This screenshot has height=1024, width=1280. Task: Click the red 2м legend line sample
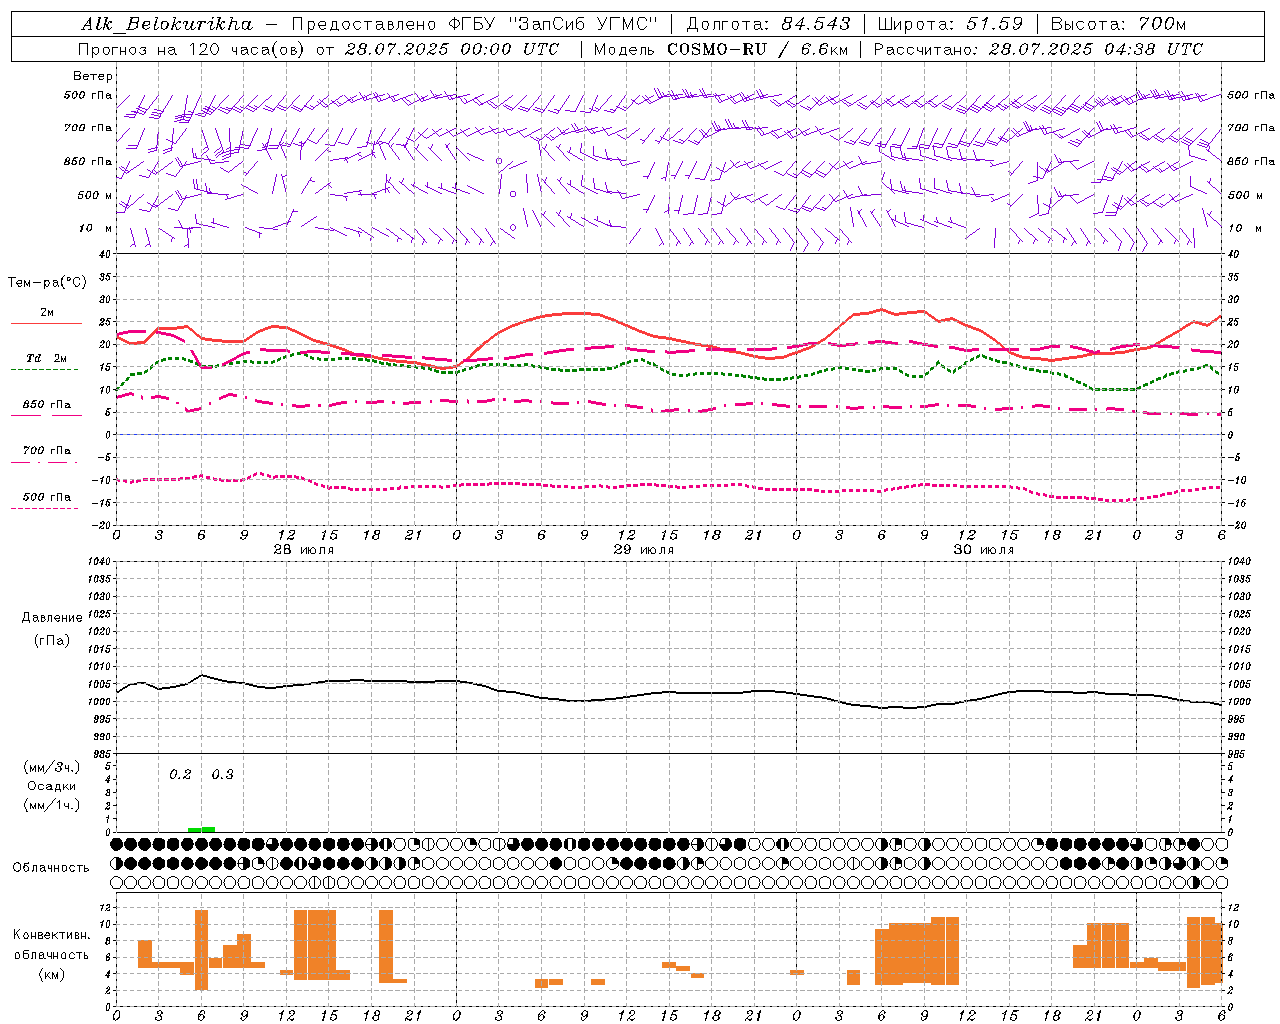[46, 324]
